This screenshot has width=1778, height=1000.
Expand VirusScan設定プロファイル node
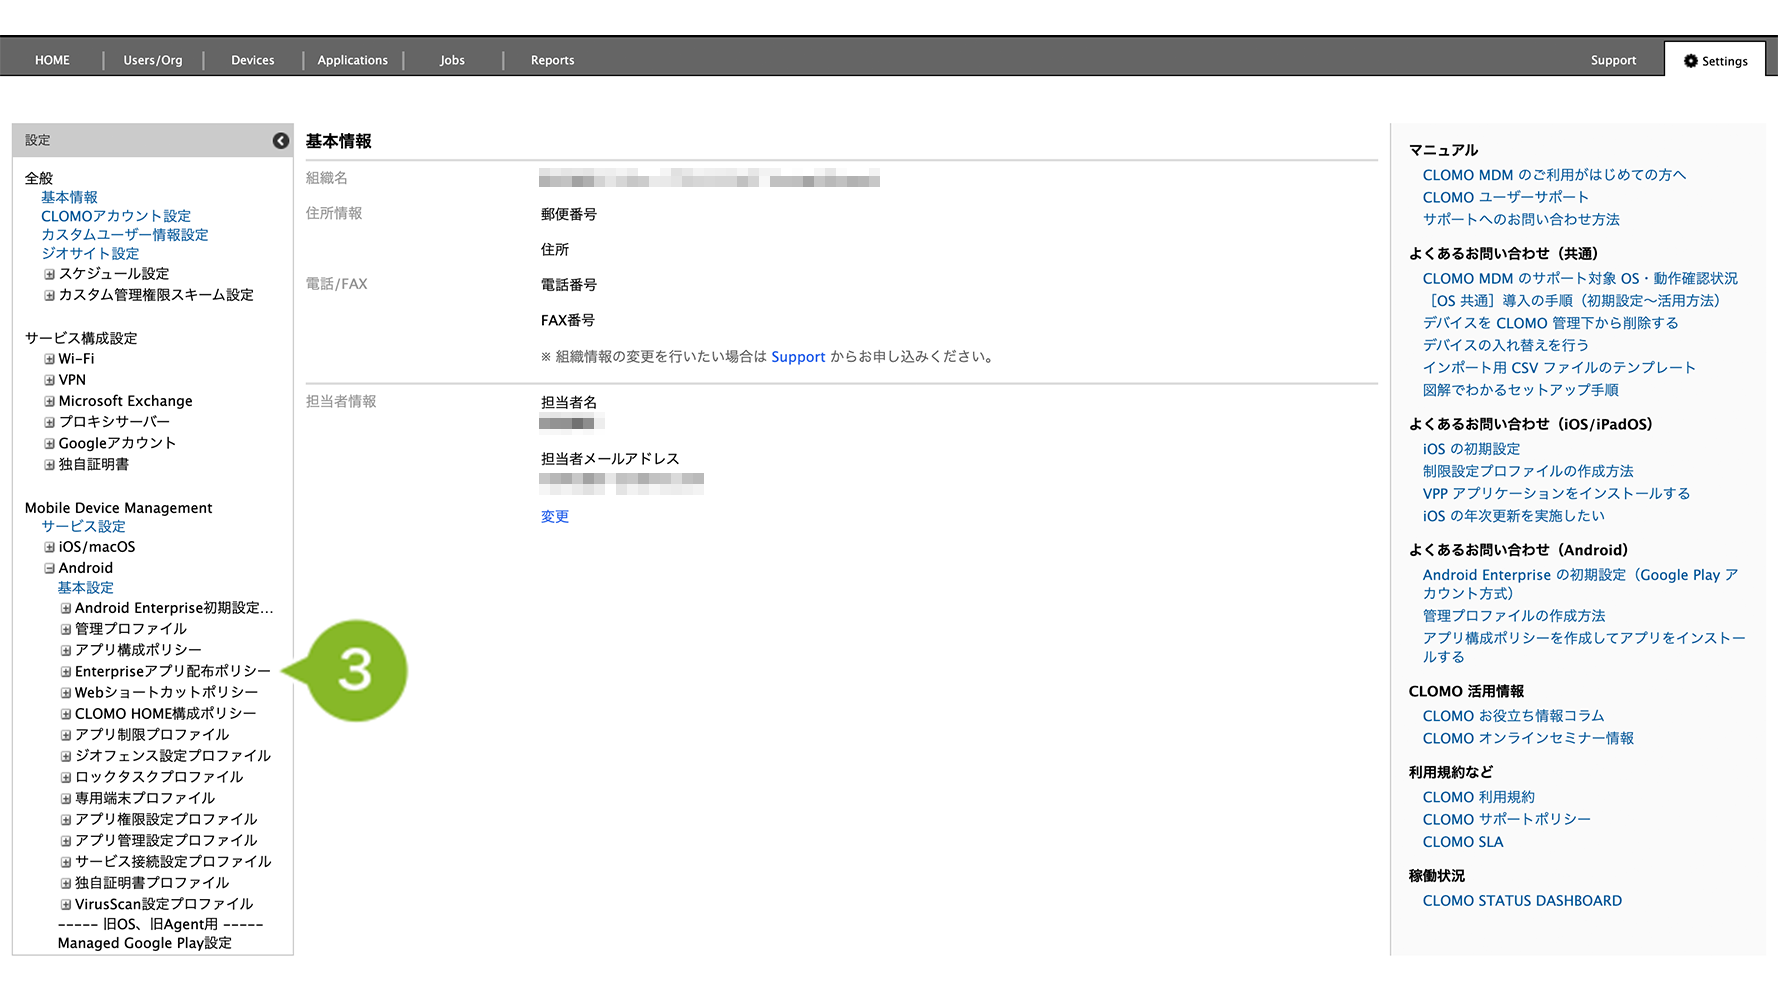click(x=66, y=904)
